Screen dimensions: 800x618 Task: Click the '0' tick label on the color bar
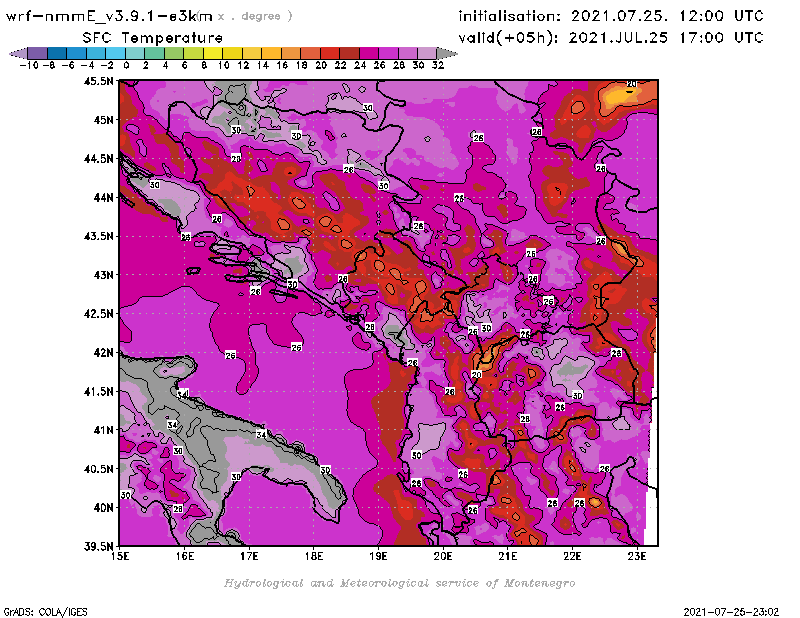click(x=126, y=65)
